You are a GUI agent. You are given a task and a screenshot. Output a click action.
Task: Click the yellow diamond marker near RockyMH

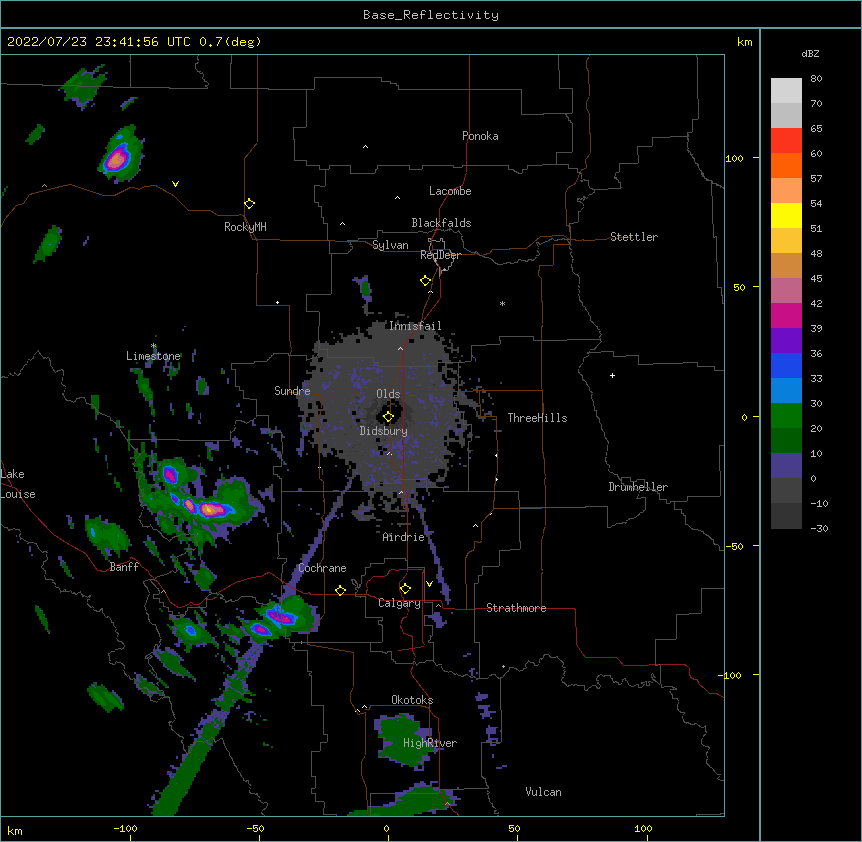pyautogui.click(x=249, y=204)
